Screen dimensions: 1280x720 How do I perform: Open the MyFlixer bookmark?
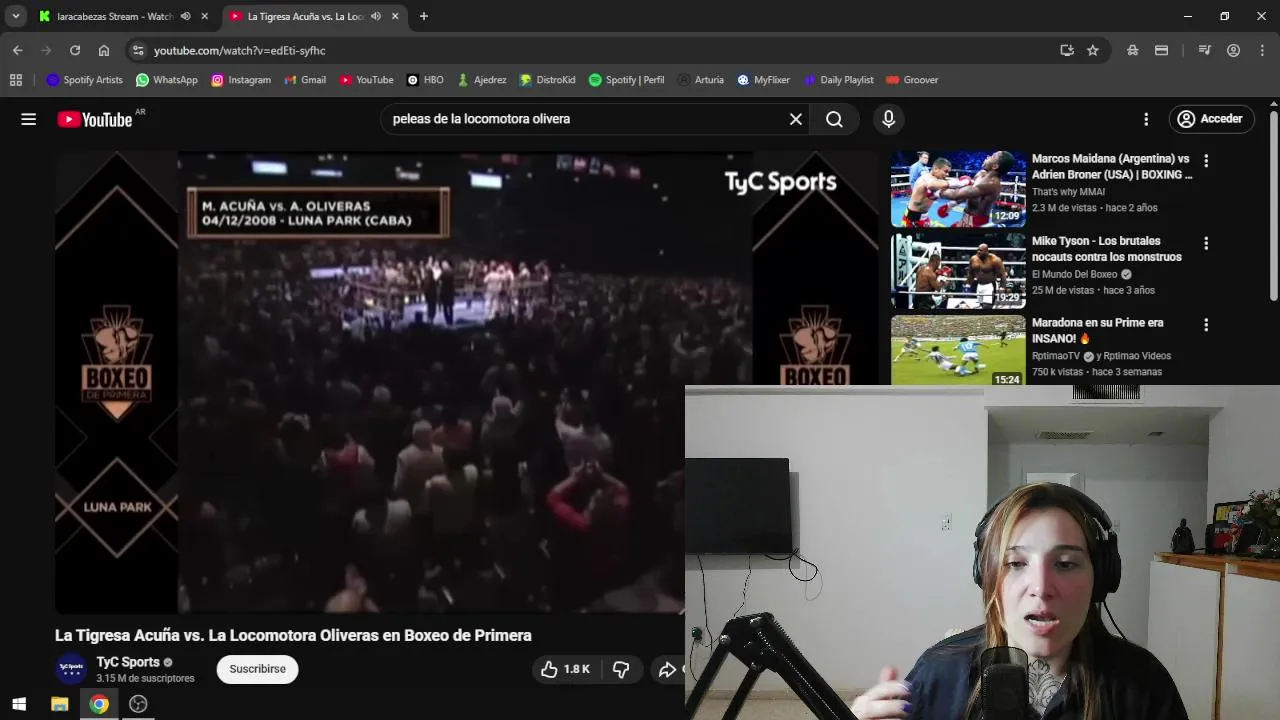tap(764, 80)
